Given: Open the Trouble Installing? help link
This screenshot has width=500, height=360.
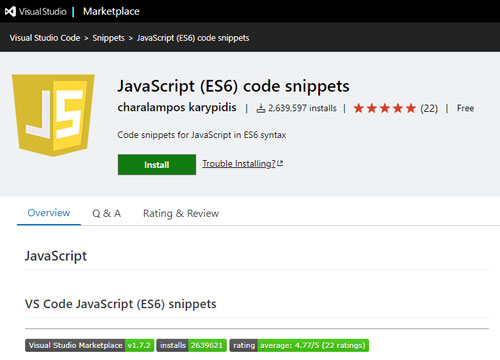Looking at the screenshot, I should click(239, 164).
